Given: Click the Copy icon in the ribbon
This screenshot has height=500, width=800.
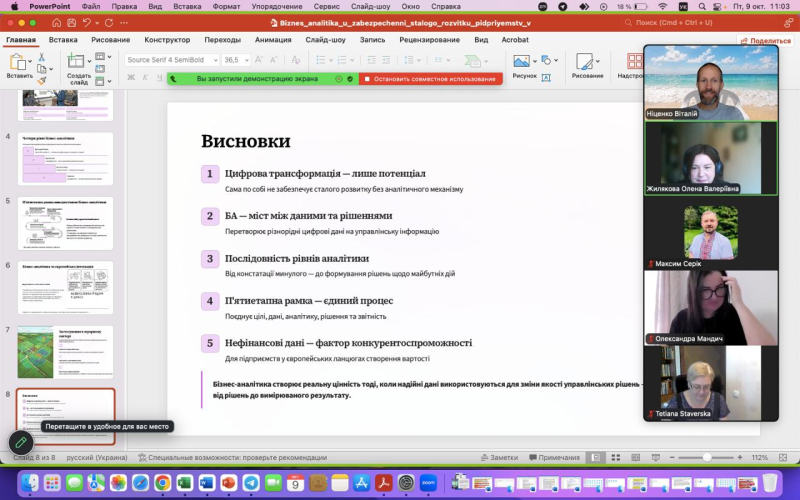Looking at the screenshot, I should [42, 69].
